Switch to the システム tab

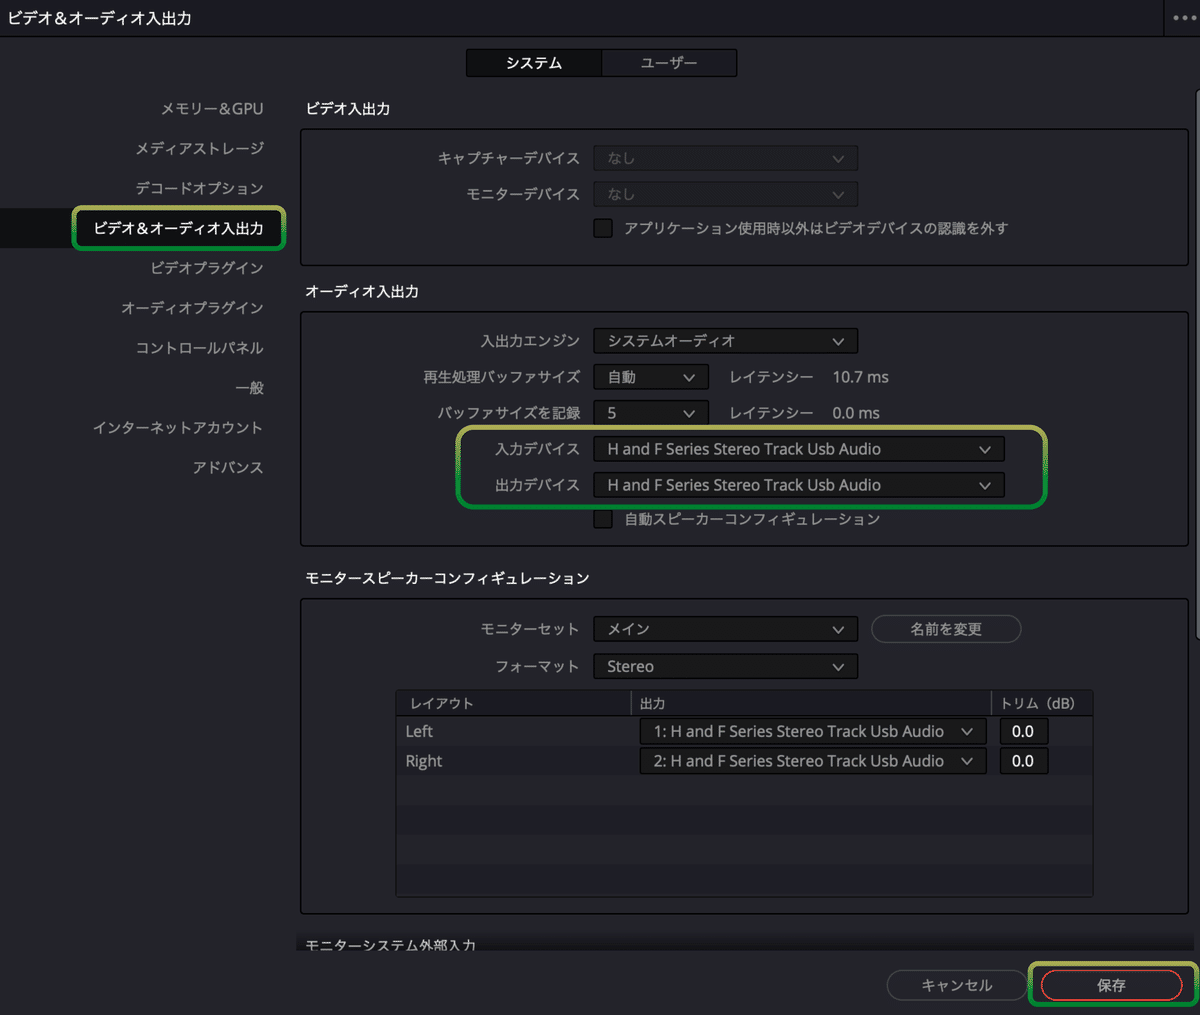pyautogui.click(x=533, y=62)
